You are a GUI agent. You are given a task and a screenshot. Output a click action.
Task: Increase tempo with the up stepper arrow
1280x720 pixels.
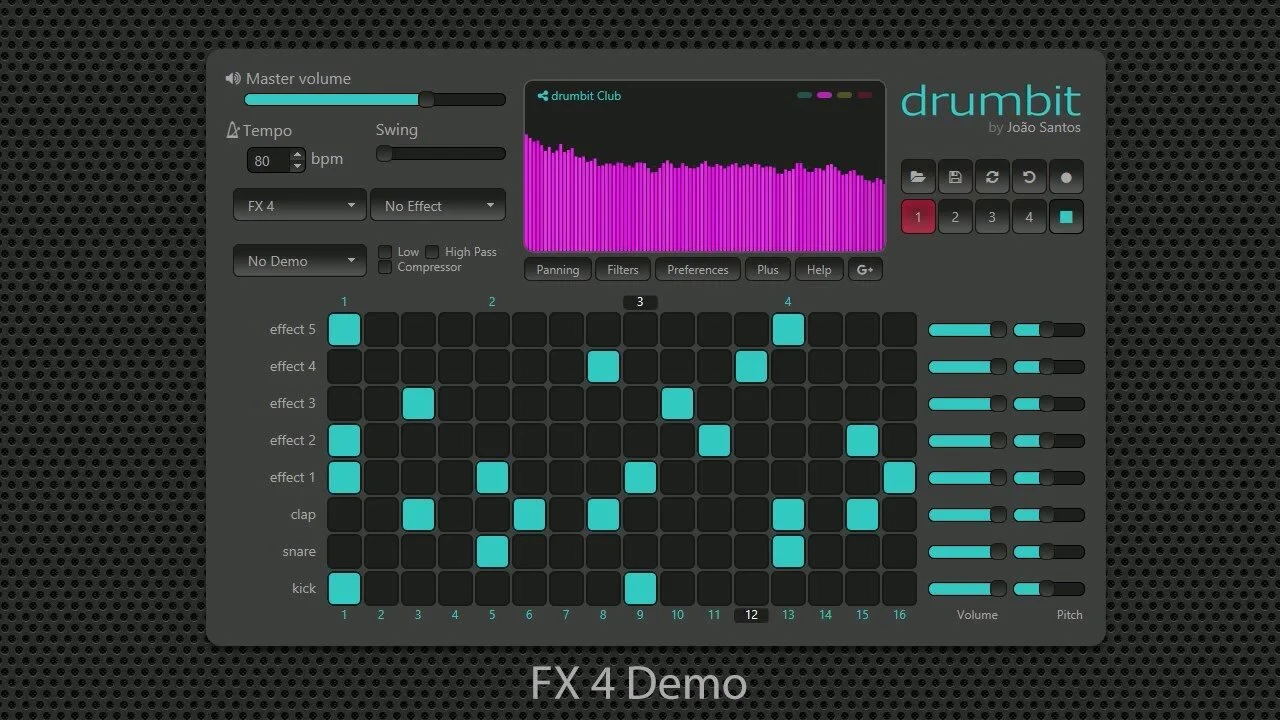[x=297, y=155]
